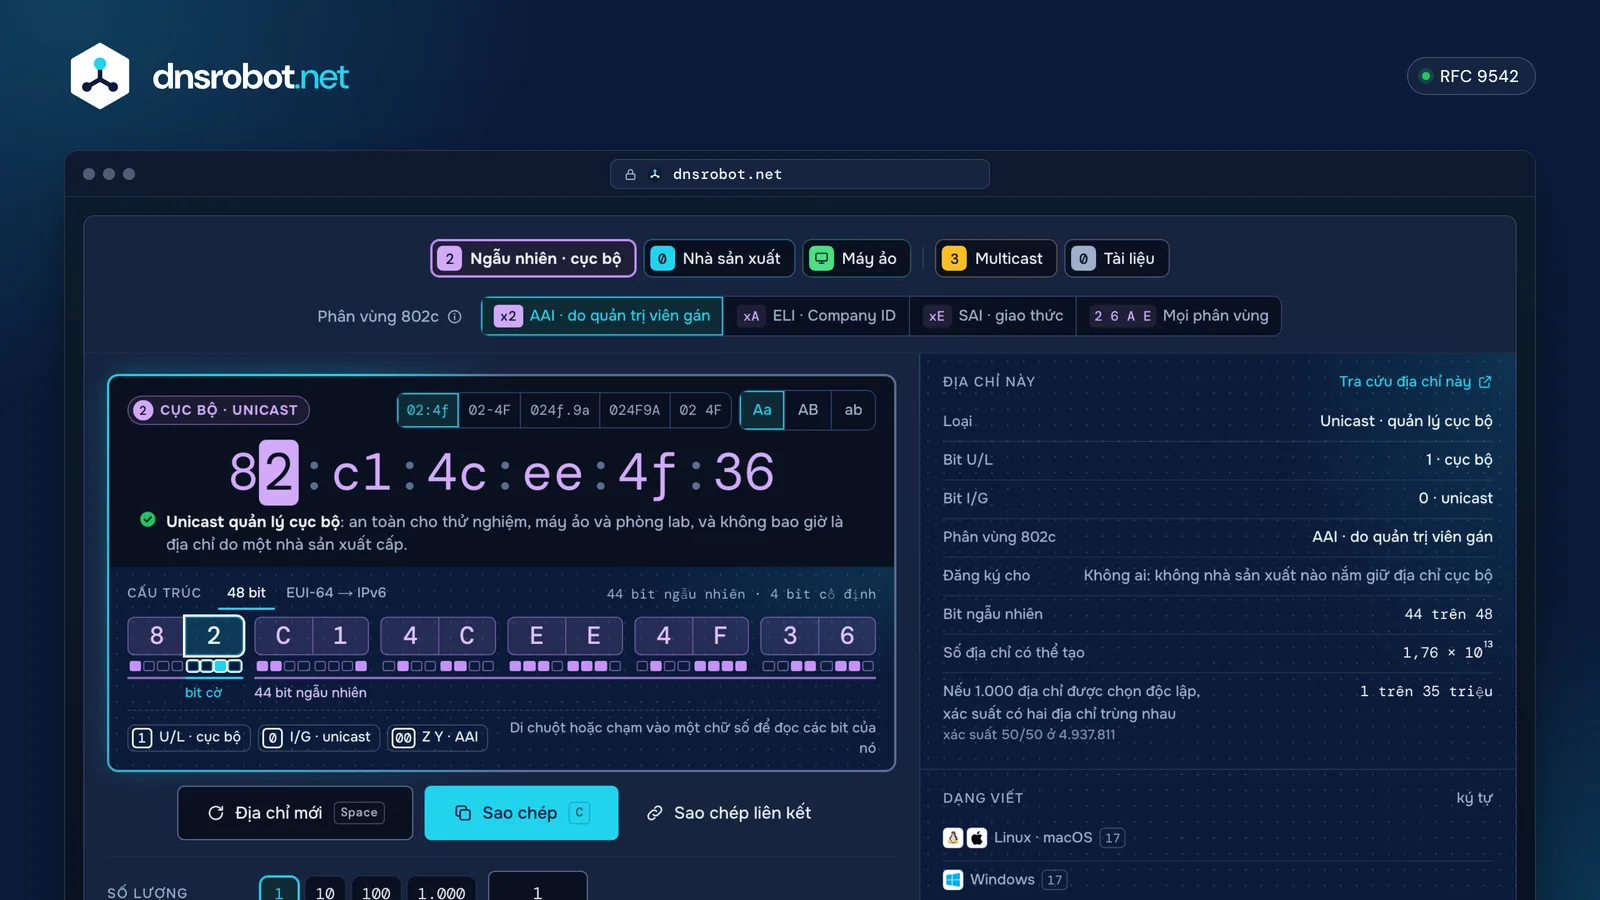Image resolution: width=1600 pixels, height=900 pixels.
Task: Select the 02:4f colon format
Action: [428, 410]
